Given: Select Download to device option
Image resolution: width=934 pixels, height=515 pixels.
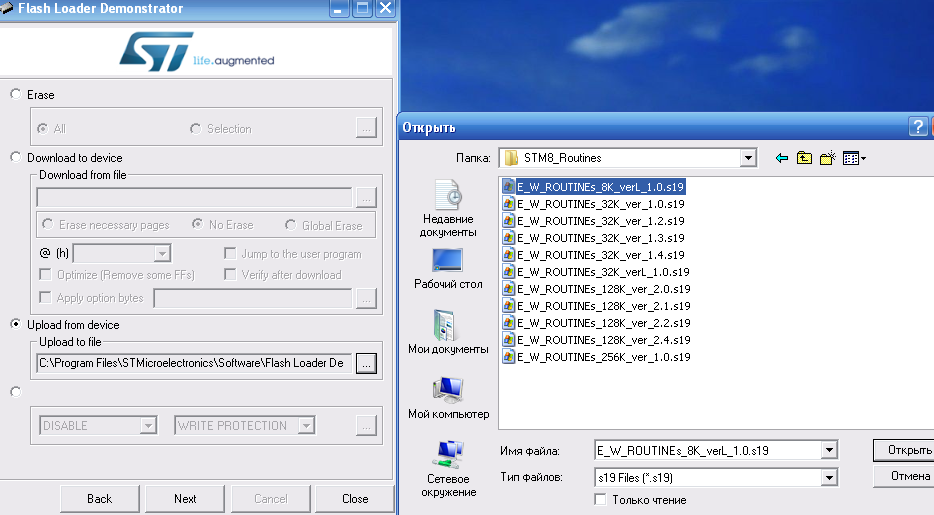Looking at the screenshot, I should [x=15, y=157].
